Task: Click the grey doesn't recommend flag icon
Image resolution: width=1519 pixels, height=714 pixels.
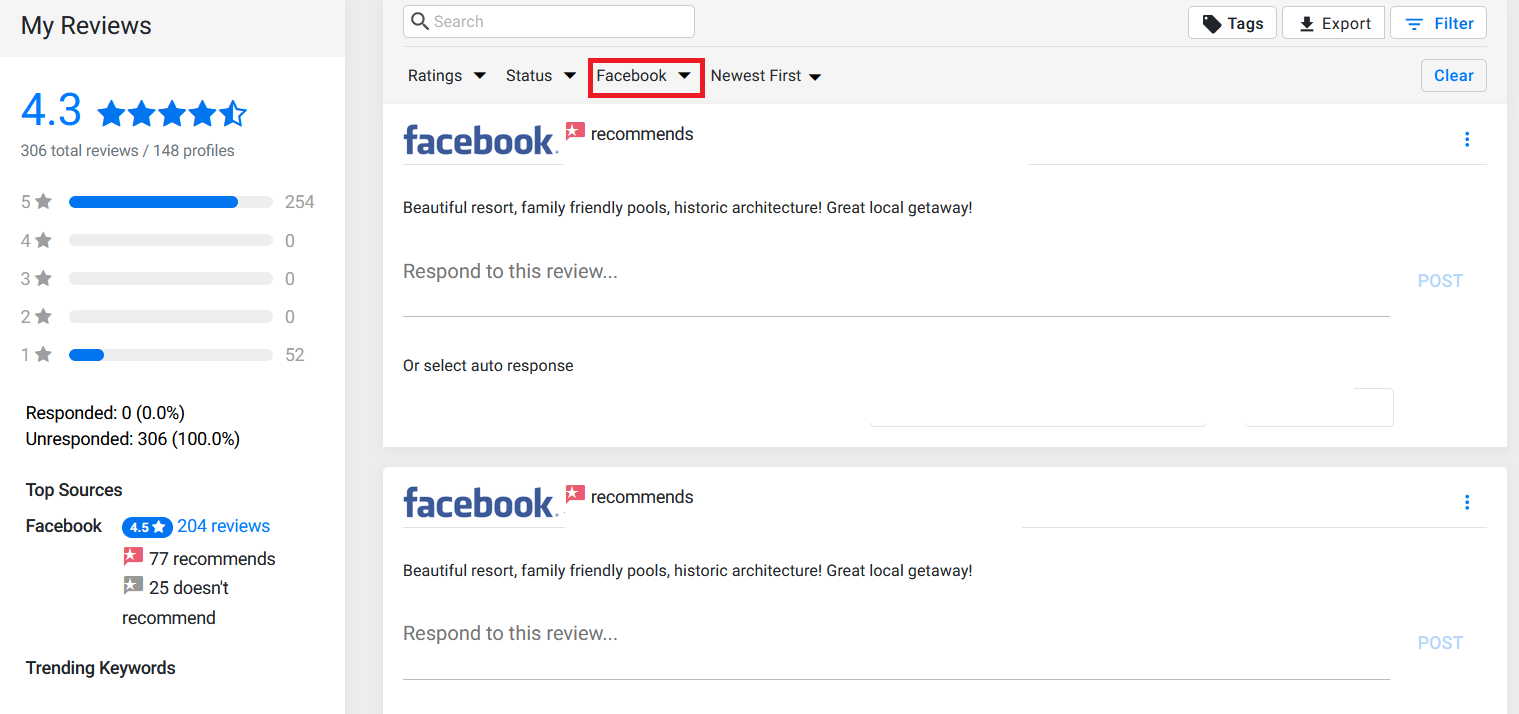Action: (x=133, y=585)
